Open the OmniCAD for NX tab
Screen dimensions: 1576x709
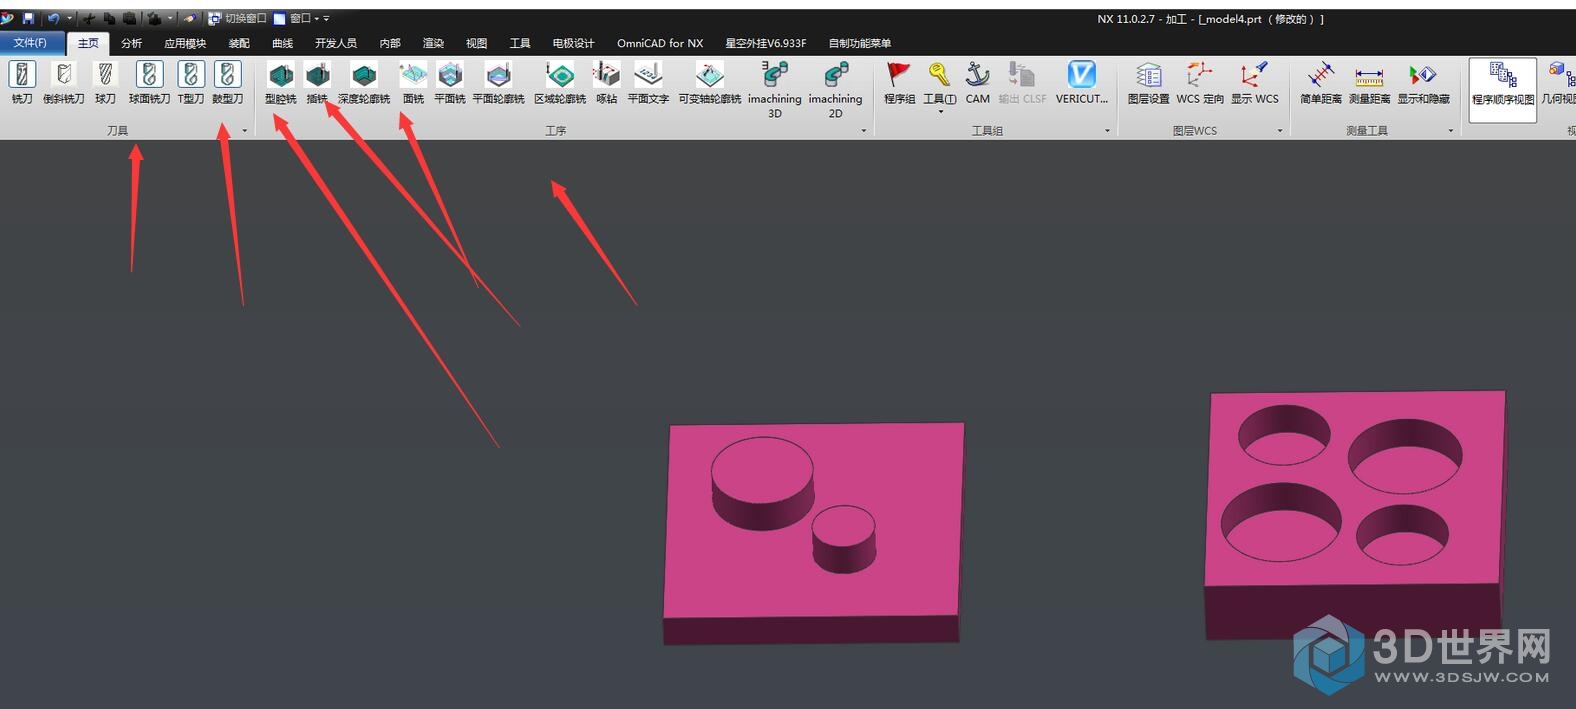(x=660, y=43)
